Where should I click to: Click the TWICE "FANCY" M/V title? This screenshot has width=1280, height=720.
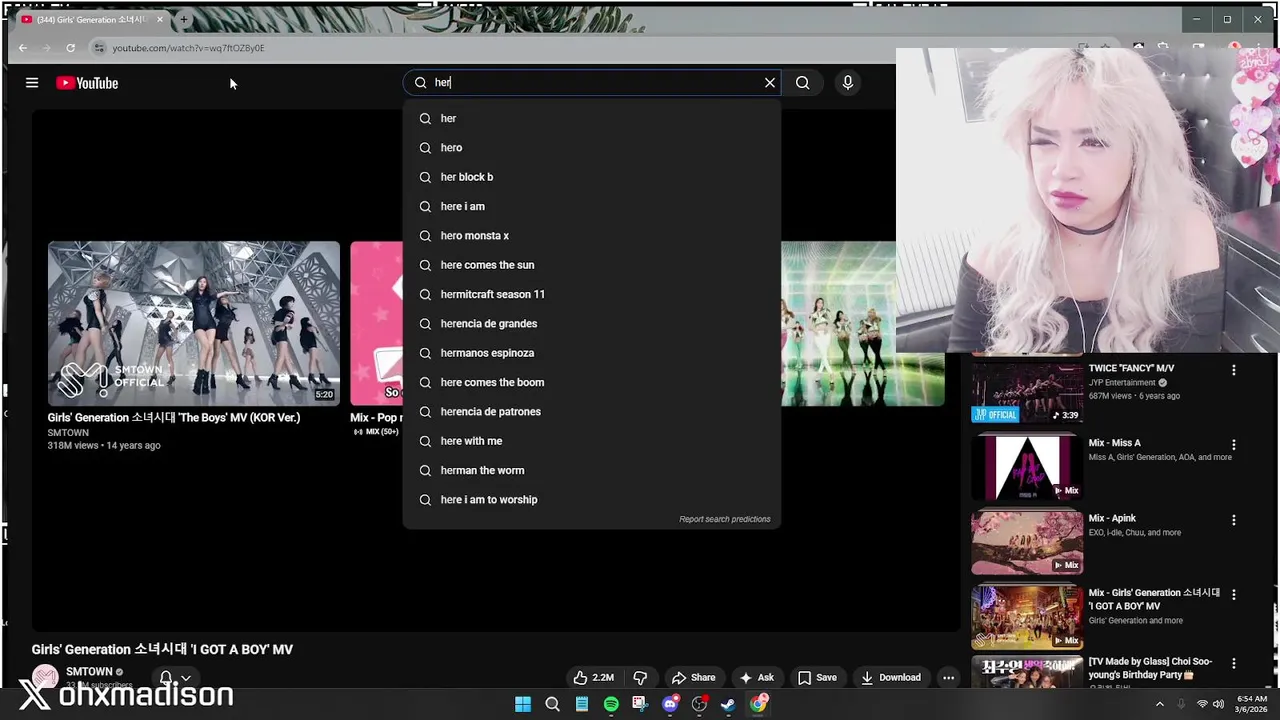[1132, 368]
